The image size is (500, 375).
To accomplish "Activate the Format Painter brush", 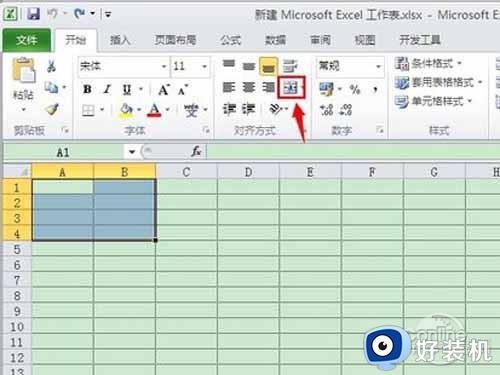I will (x=52, y=109).
